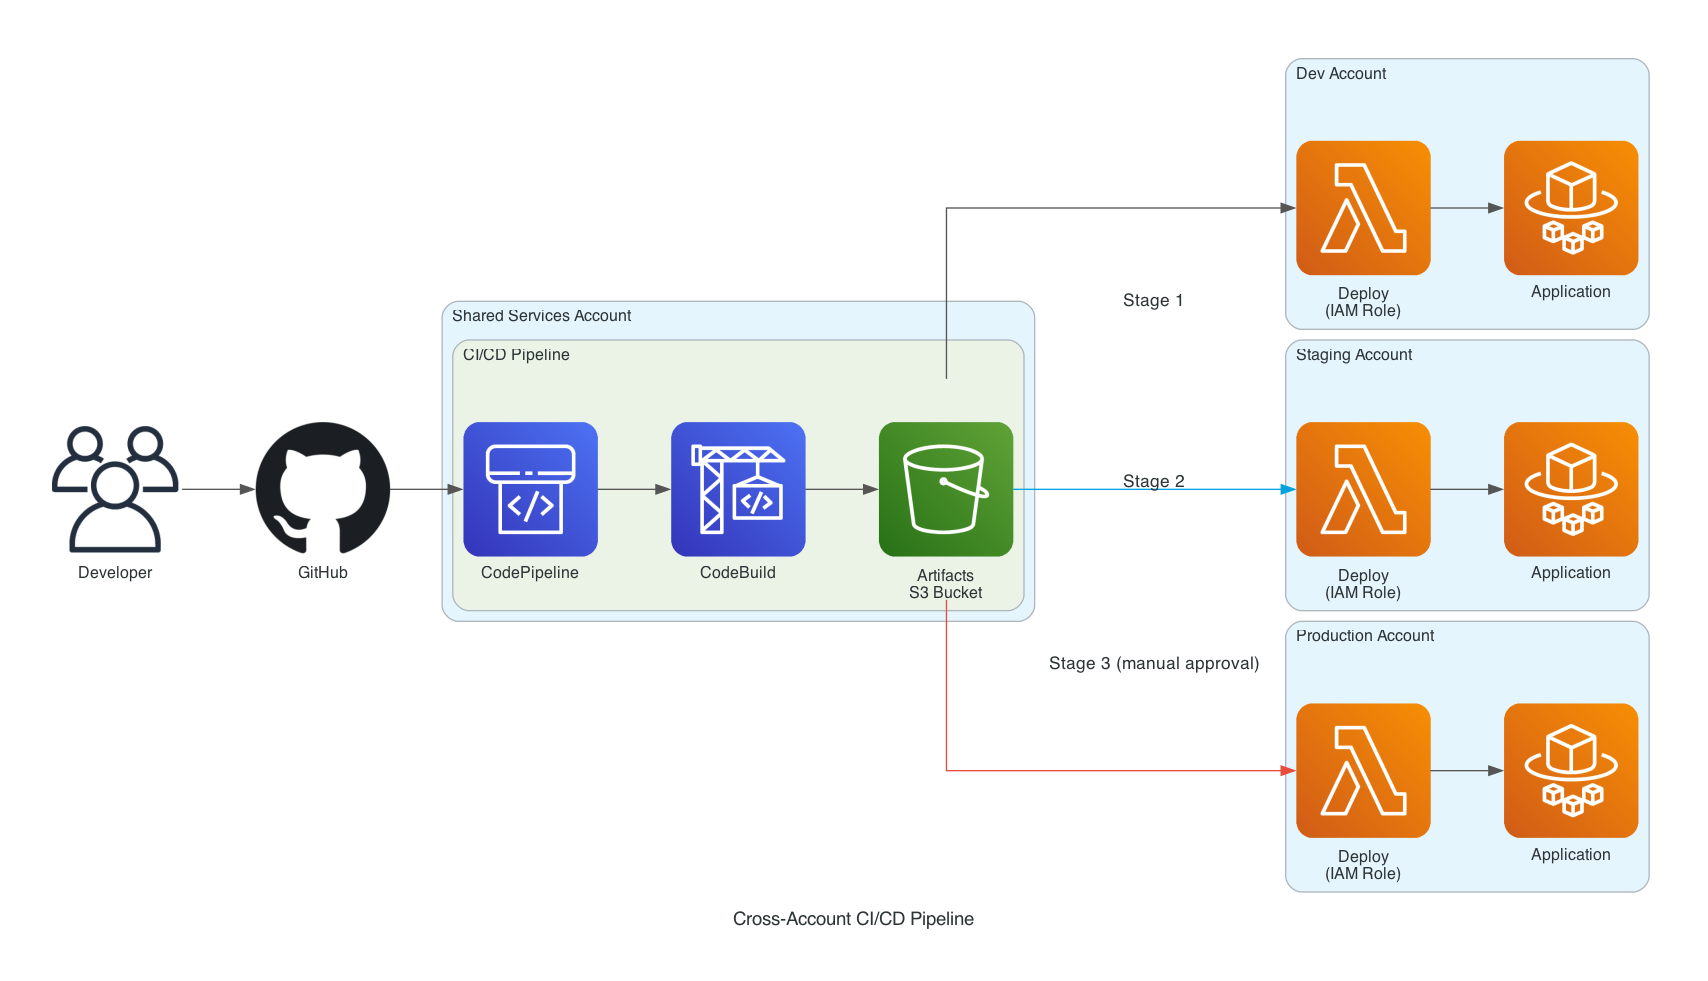The height and width of the screenshot is (981, 1708).
Task: Click the Production Account Application icon
Action: coord(1571,770)
